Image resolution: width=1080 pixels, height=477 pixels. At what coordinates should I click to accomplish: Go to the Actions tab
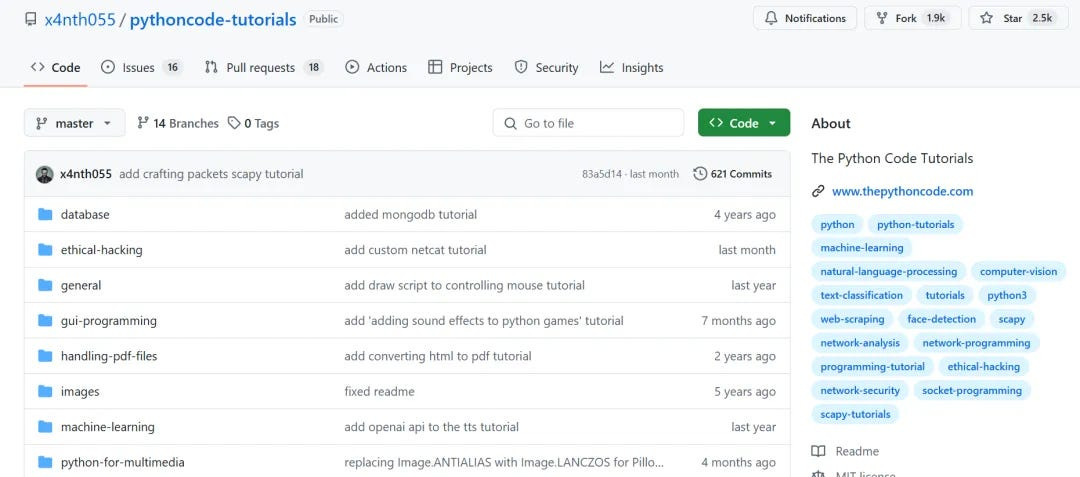[376, 67]
